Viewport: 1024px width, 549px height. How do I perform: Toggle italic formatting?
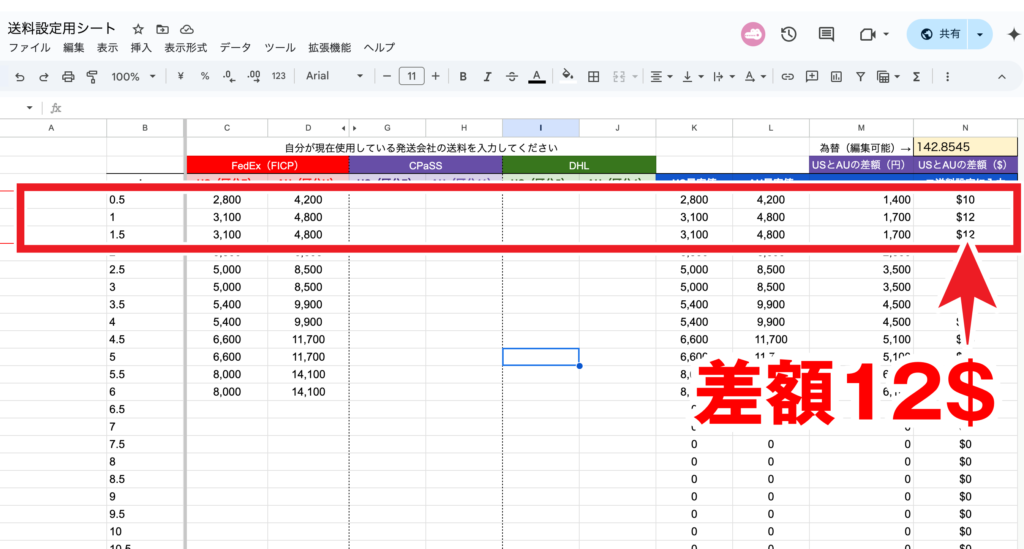point(487,76)
